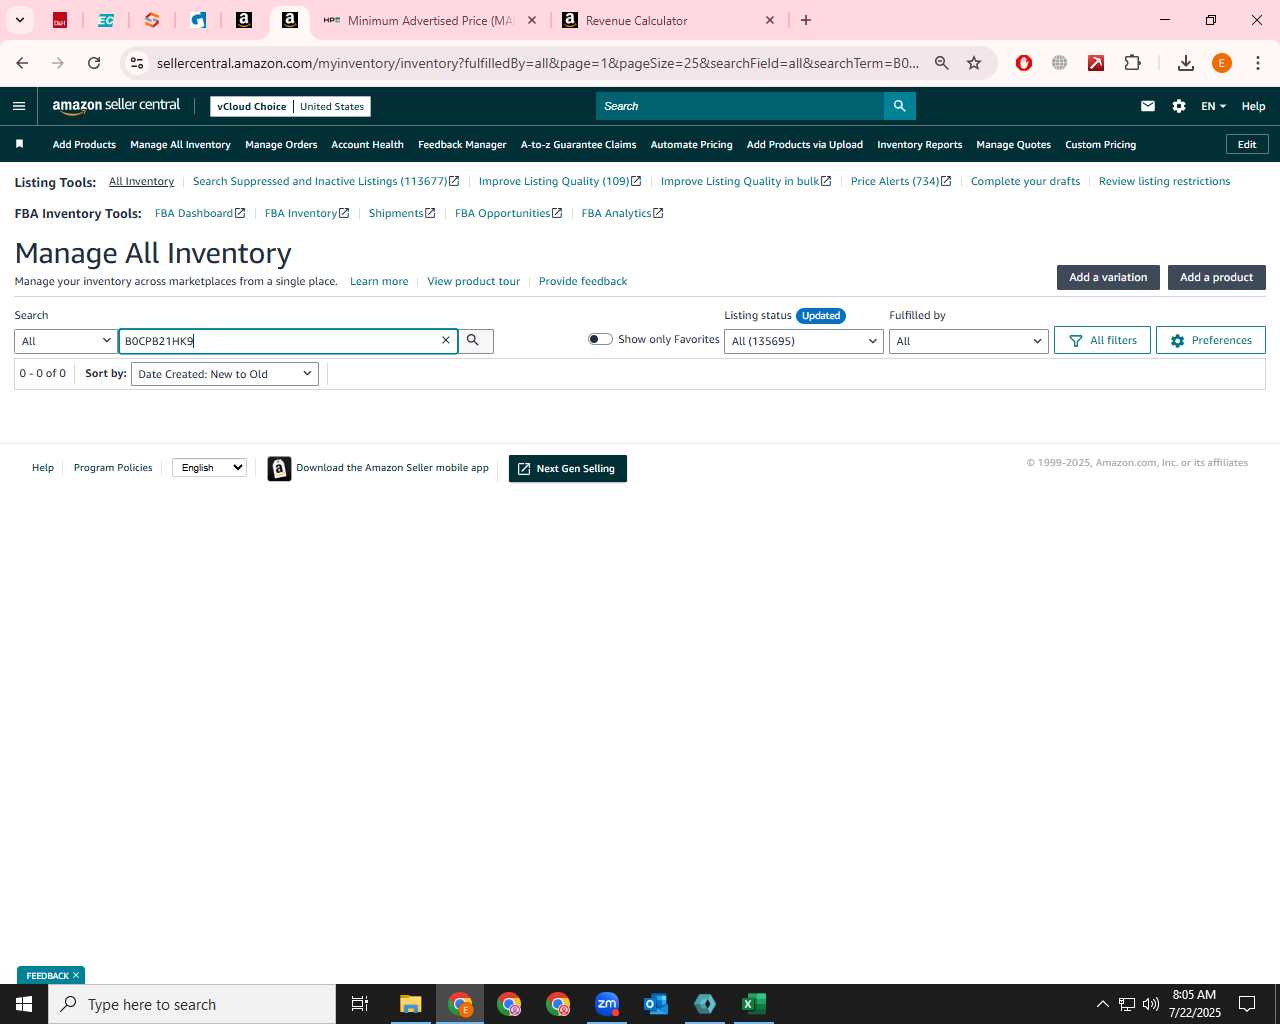Viewport: 1280px width, 1024px height.
Task: Click the Add a variation button
Action: coord(1108,277)
